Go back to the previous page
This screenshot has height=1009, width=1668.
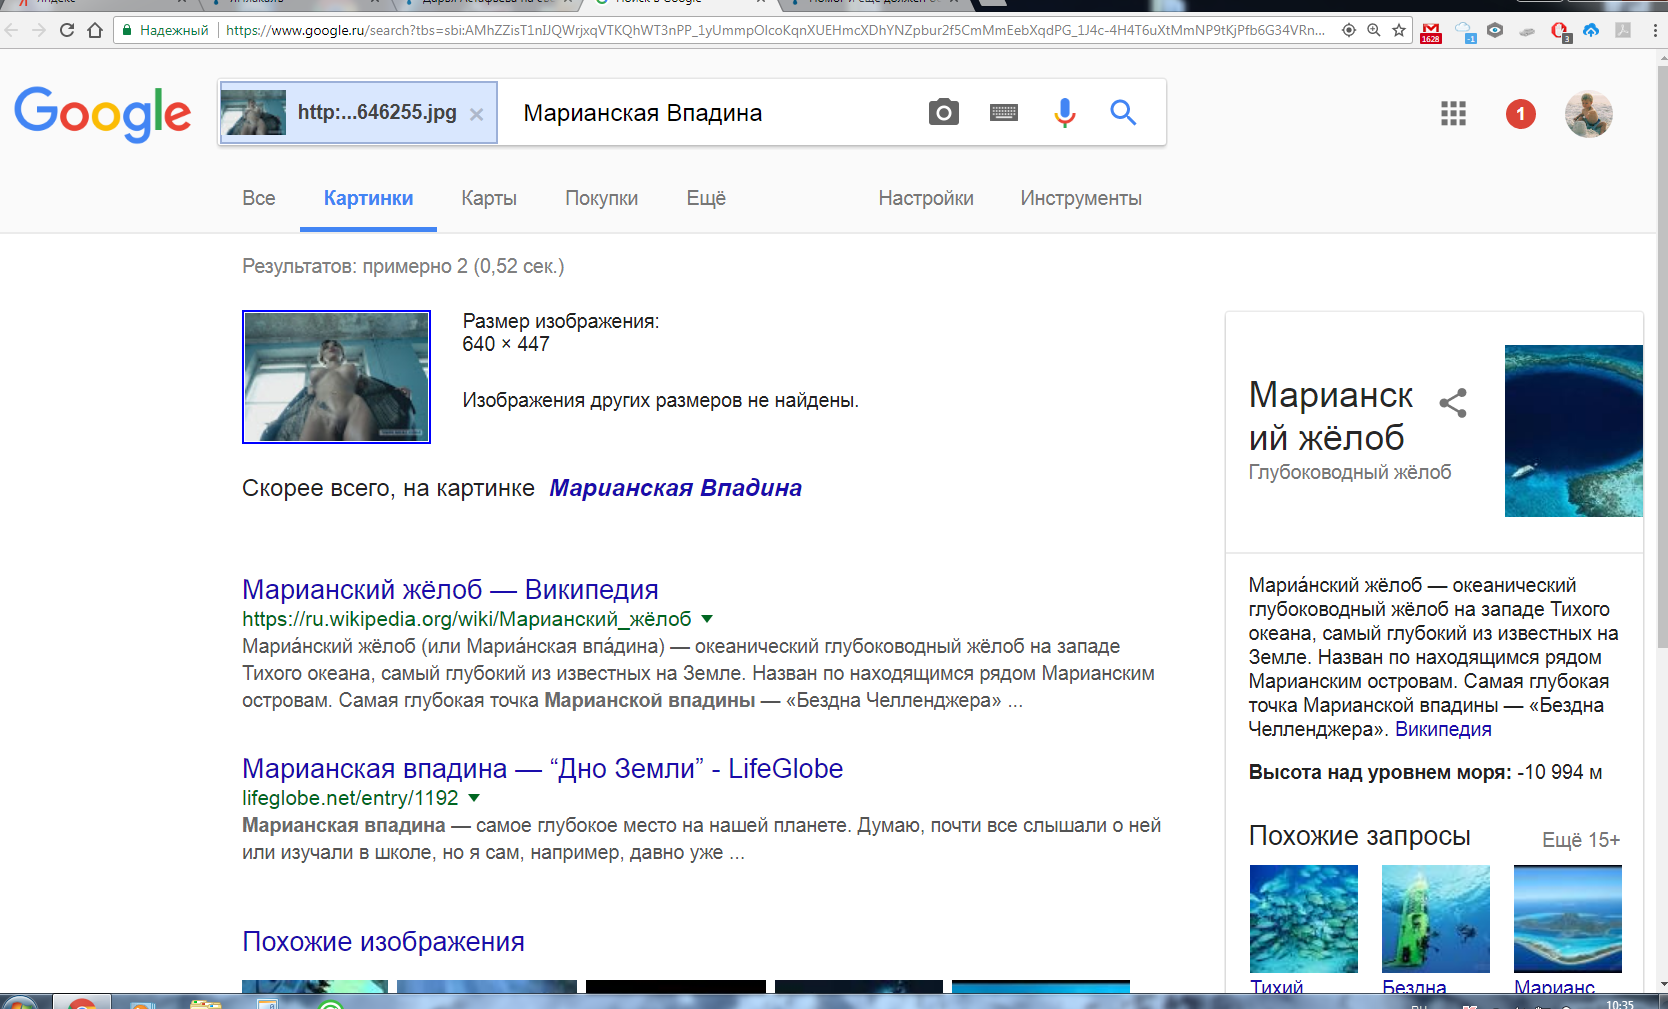pos(12,30)
